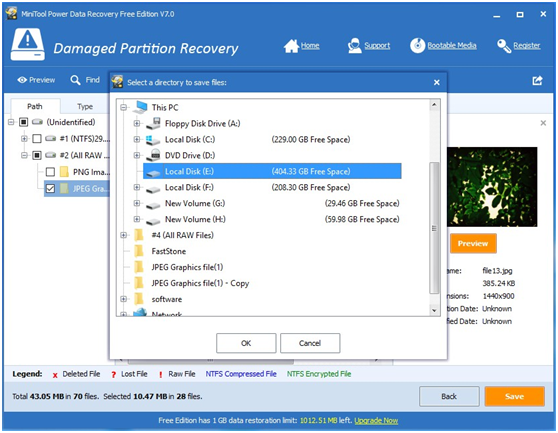Collapse the (Unidentified) disk tree node

pyautogui.click(x=11, y=122)
